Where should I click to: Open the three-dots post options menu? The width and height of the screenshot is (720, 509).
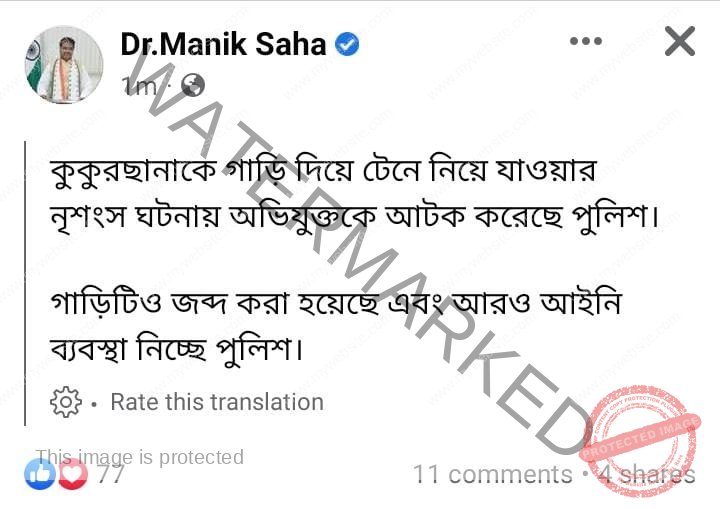coord(586,41)
